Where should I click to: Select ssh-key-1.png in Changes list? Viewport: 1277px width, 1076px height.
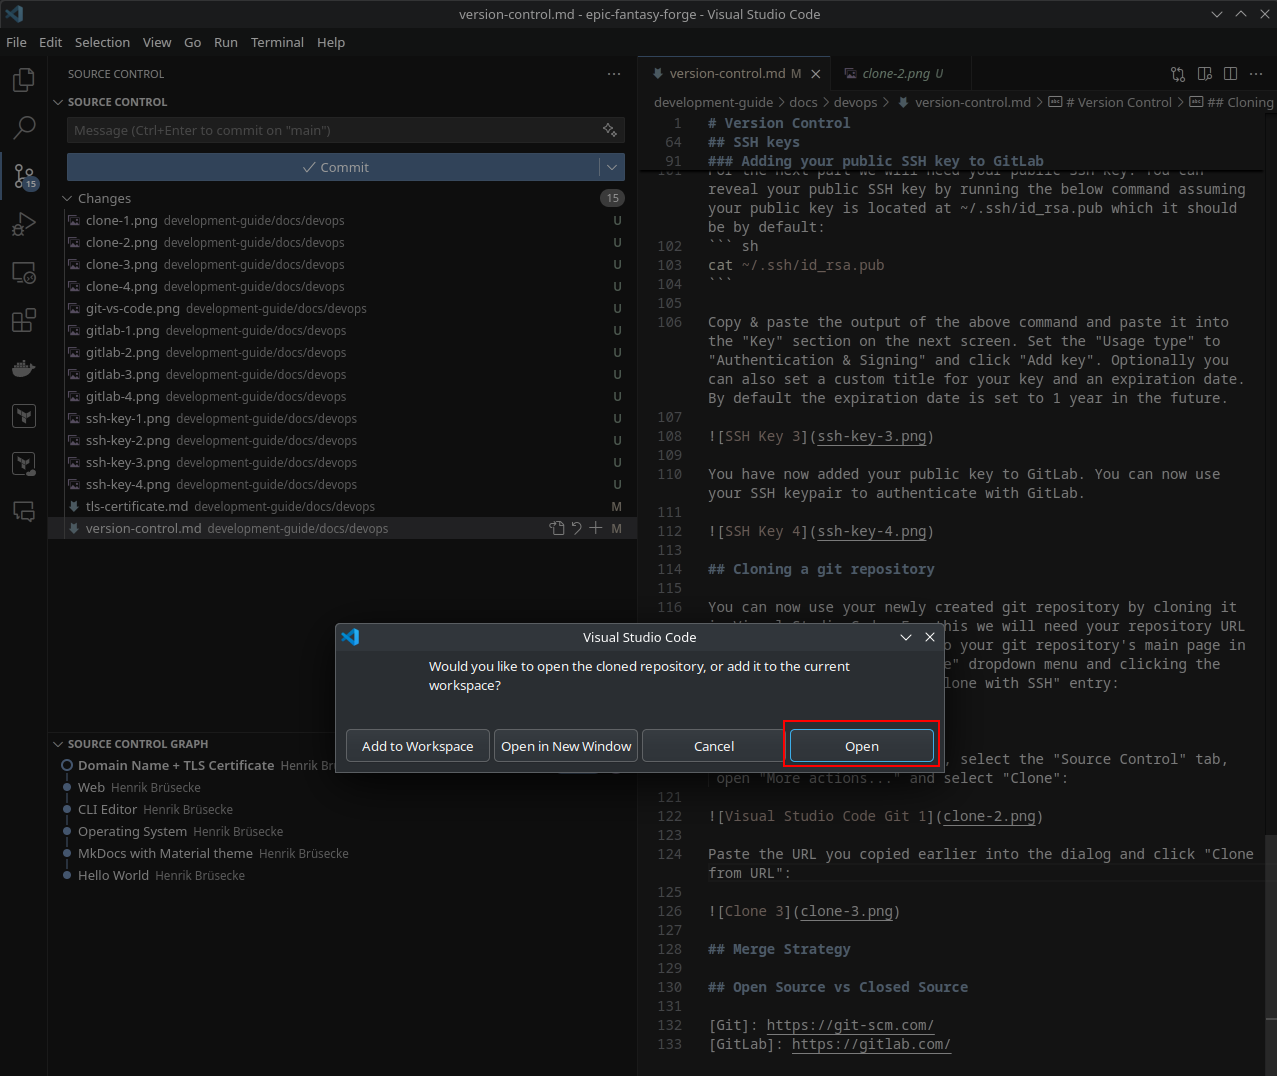345,418
